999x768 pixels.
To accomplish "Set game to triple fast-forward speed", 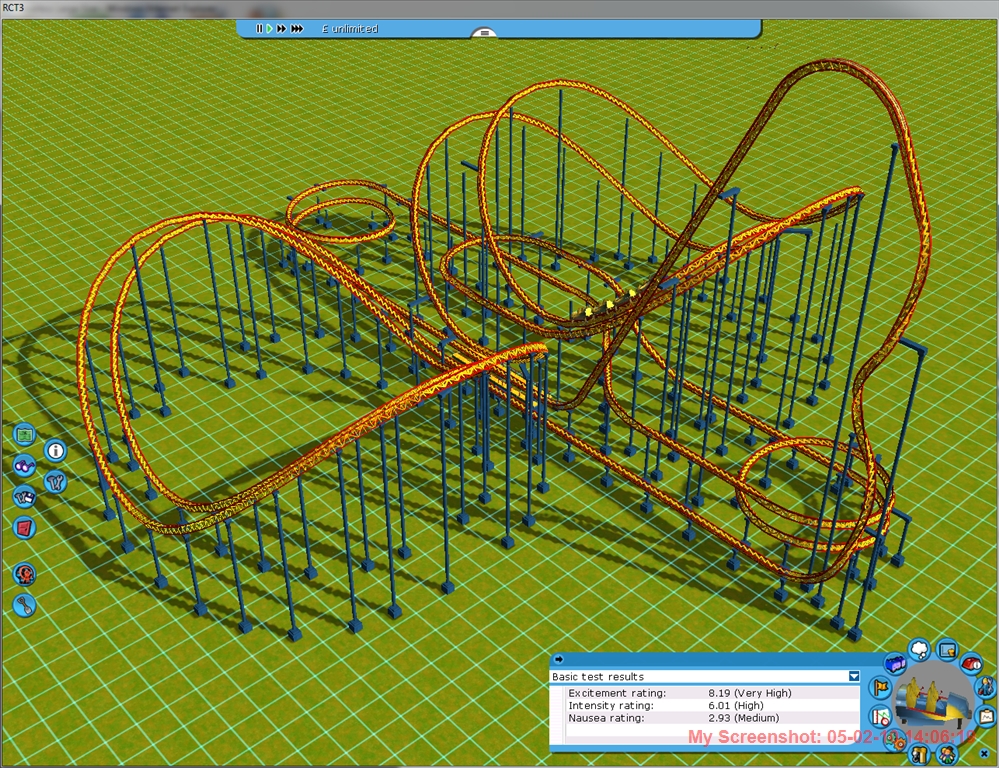I will [x=297, y=29].
